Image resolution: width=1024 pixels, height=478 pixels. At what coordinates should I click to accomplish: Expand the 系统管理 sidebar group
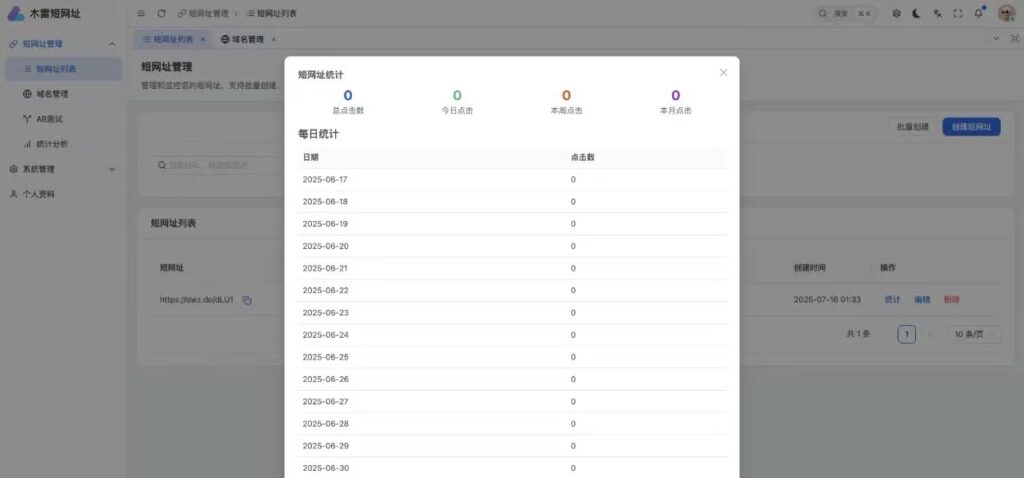[63, 169]
